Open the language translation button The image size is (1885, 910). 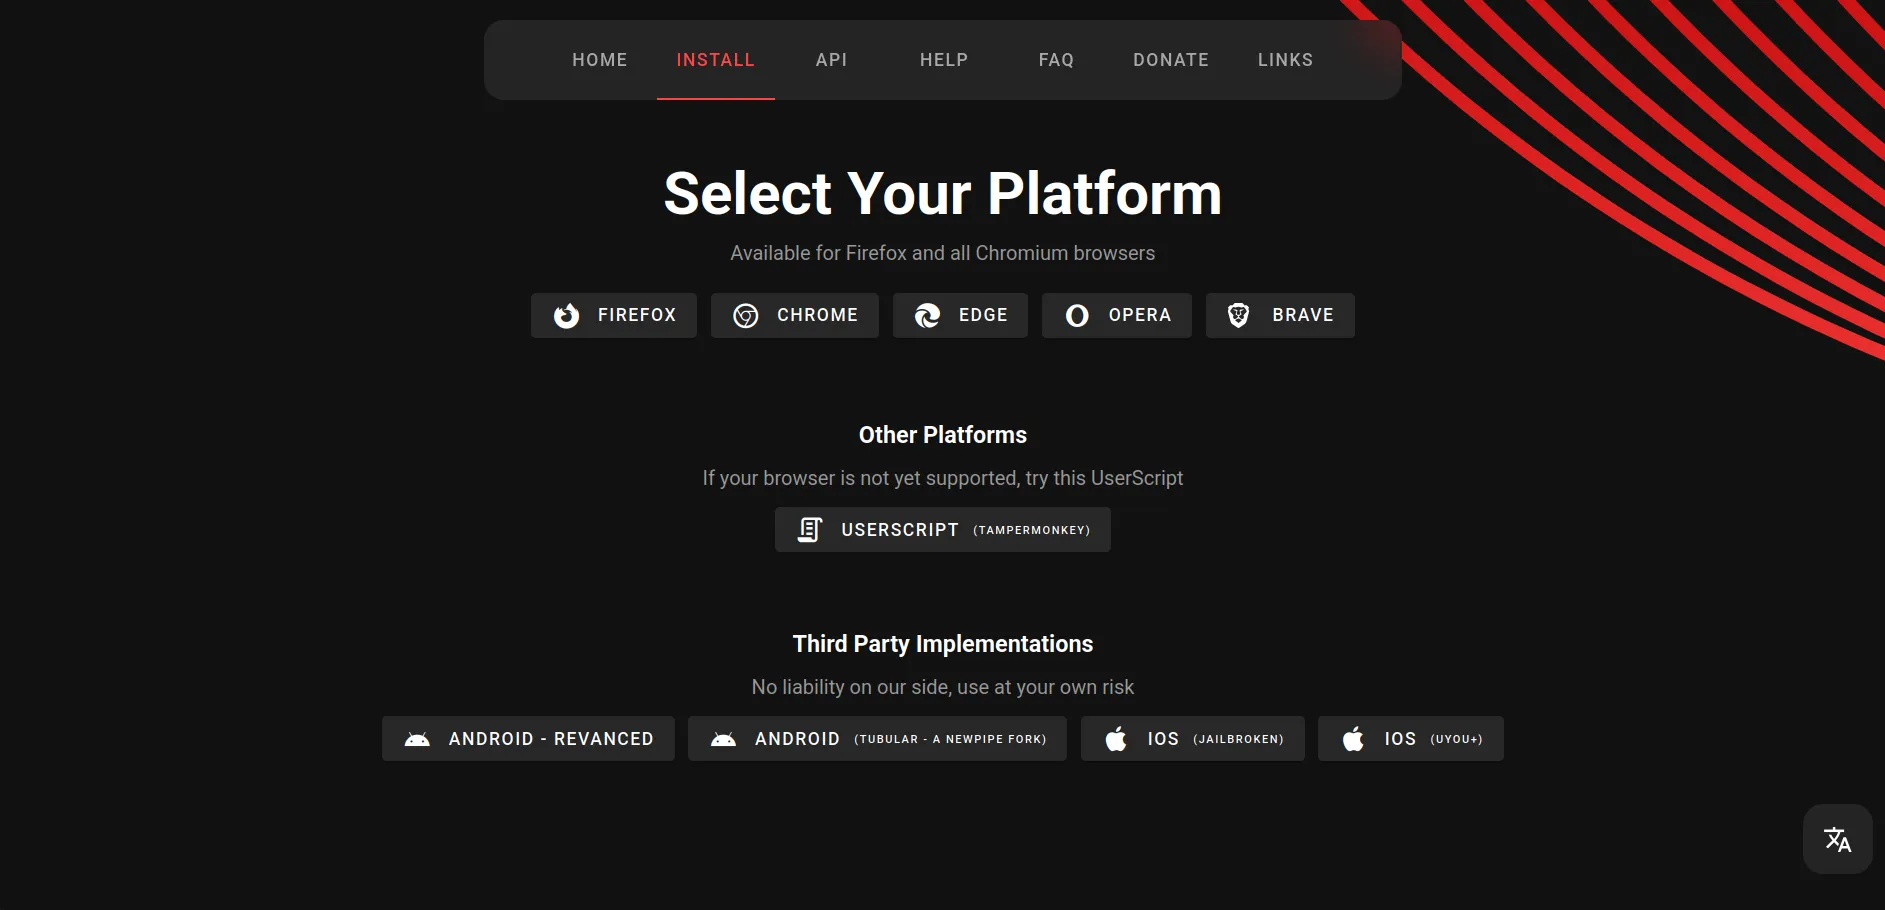coord(1837,839)
